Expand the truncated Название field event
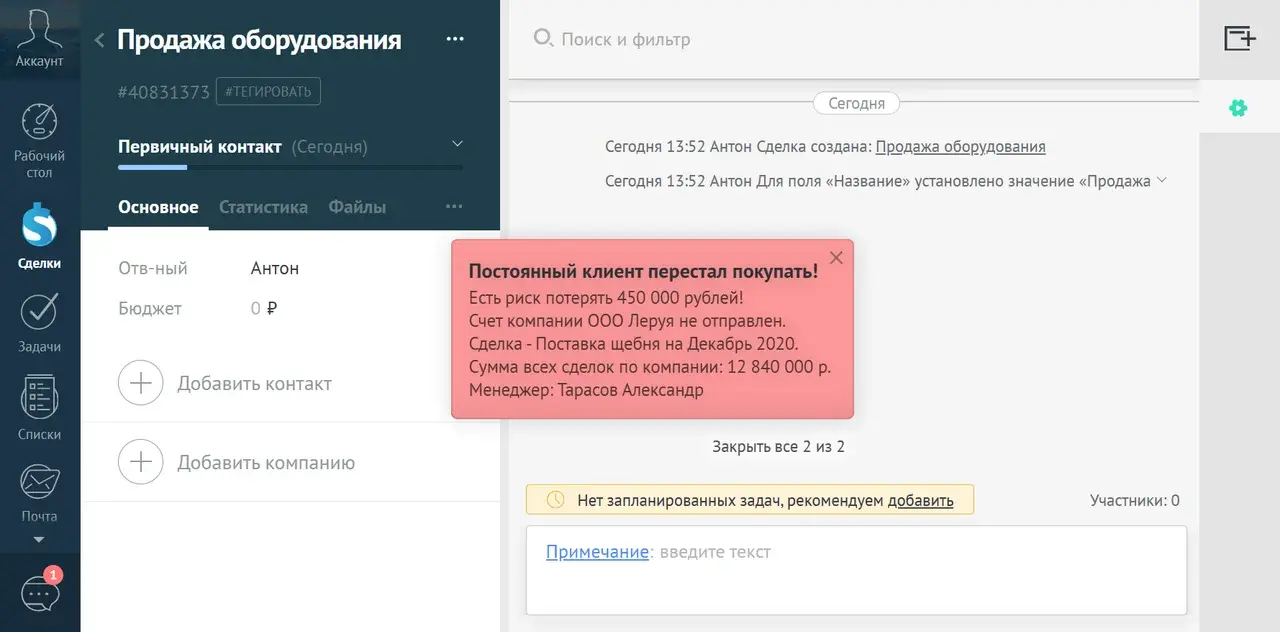The image size is (1280, 632). [x=1161, y=181]
